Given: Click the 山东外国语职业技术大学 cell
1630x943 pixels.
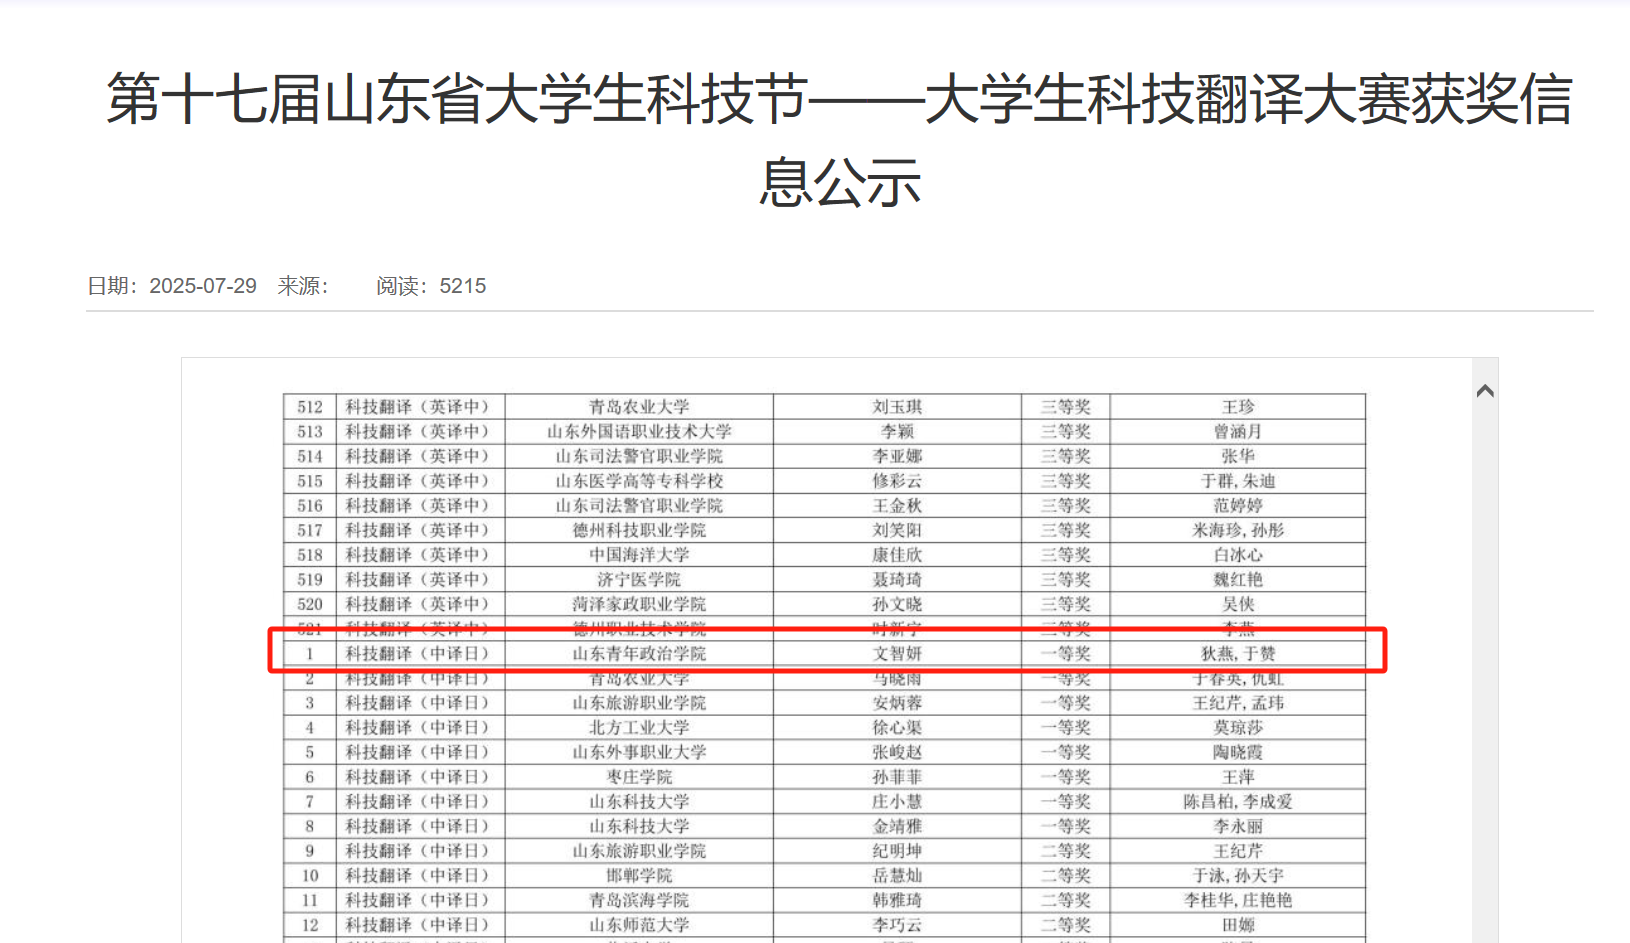Looking at the screenshot, I should pyautogui.click(x=639, y=432).
